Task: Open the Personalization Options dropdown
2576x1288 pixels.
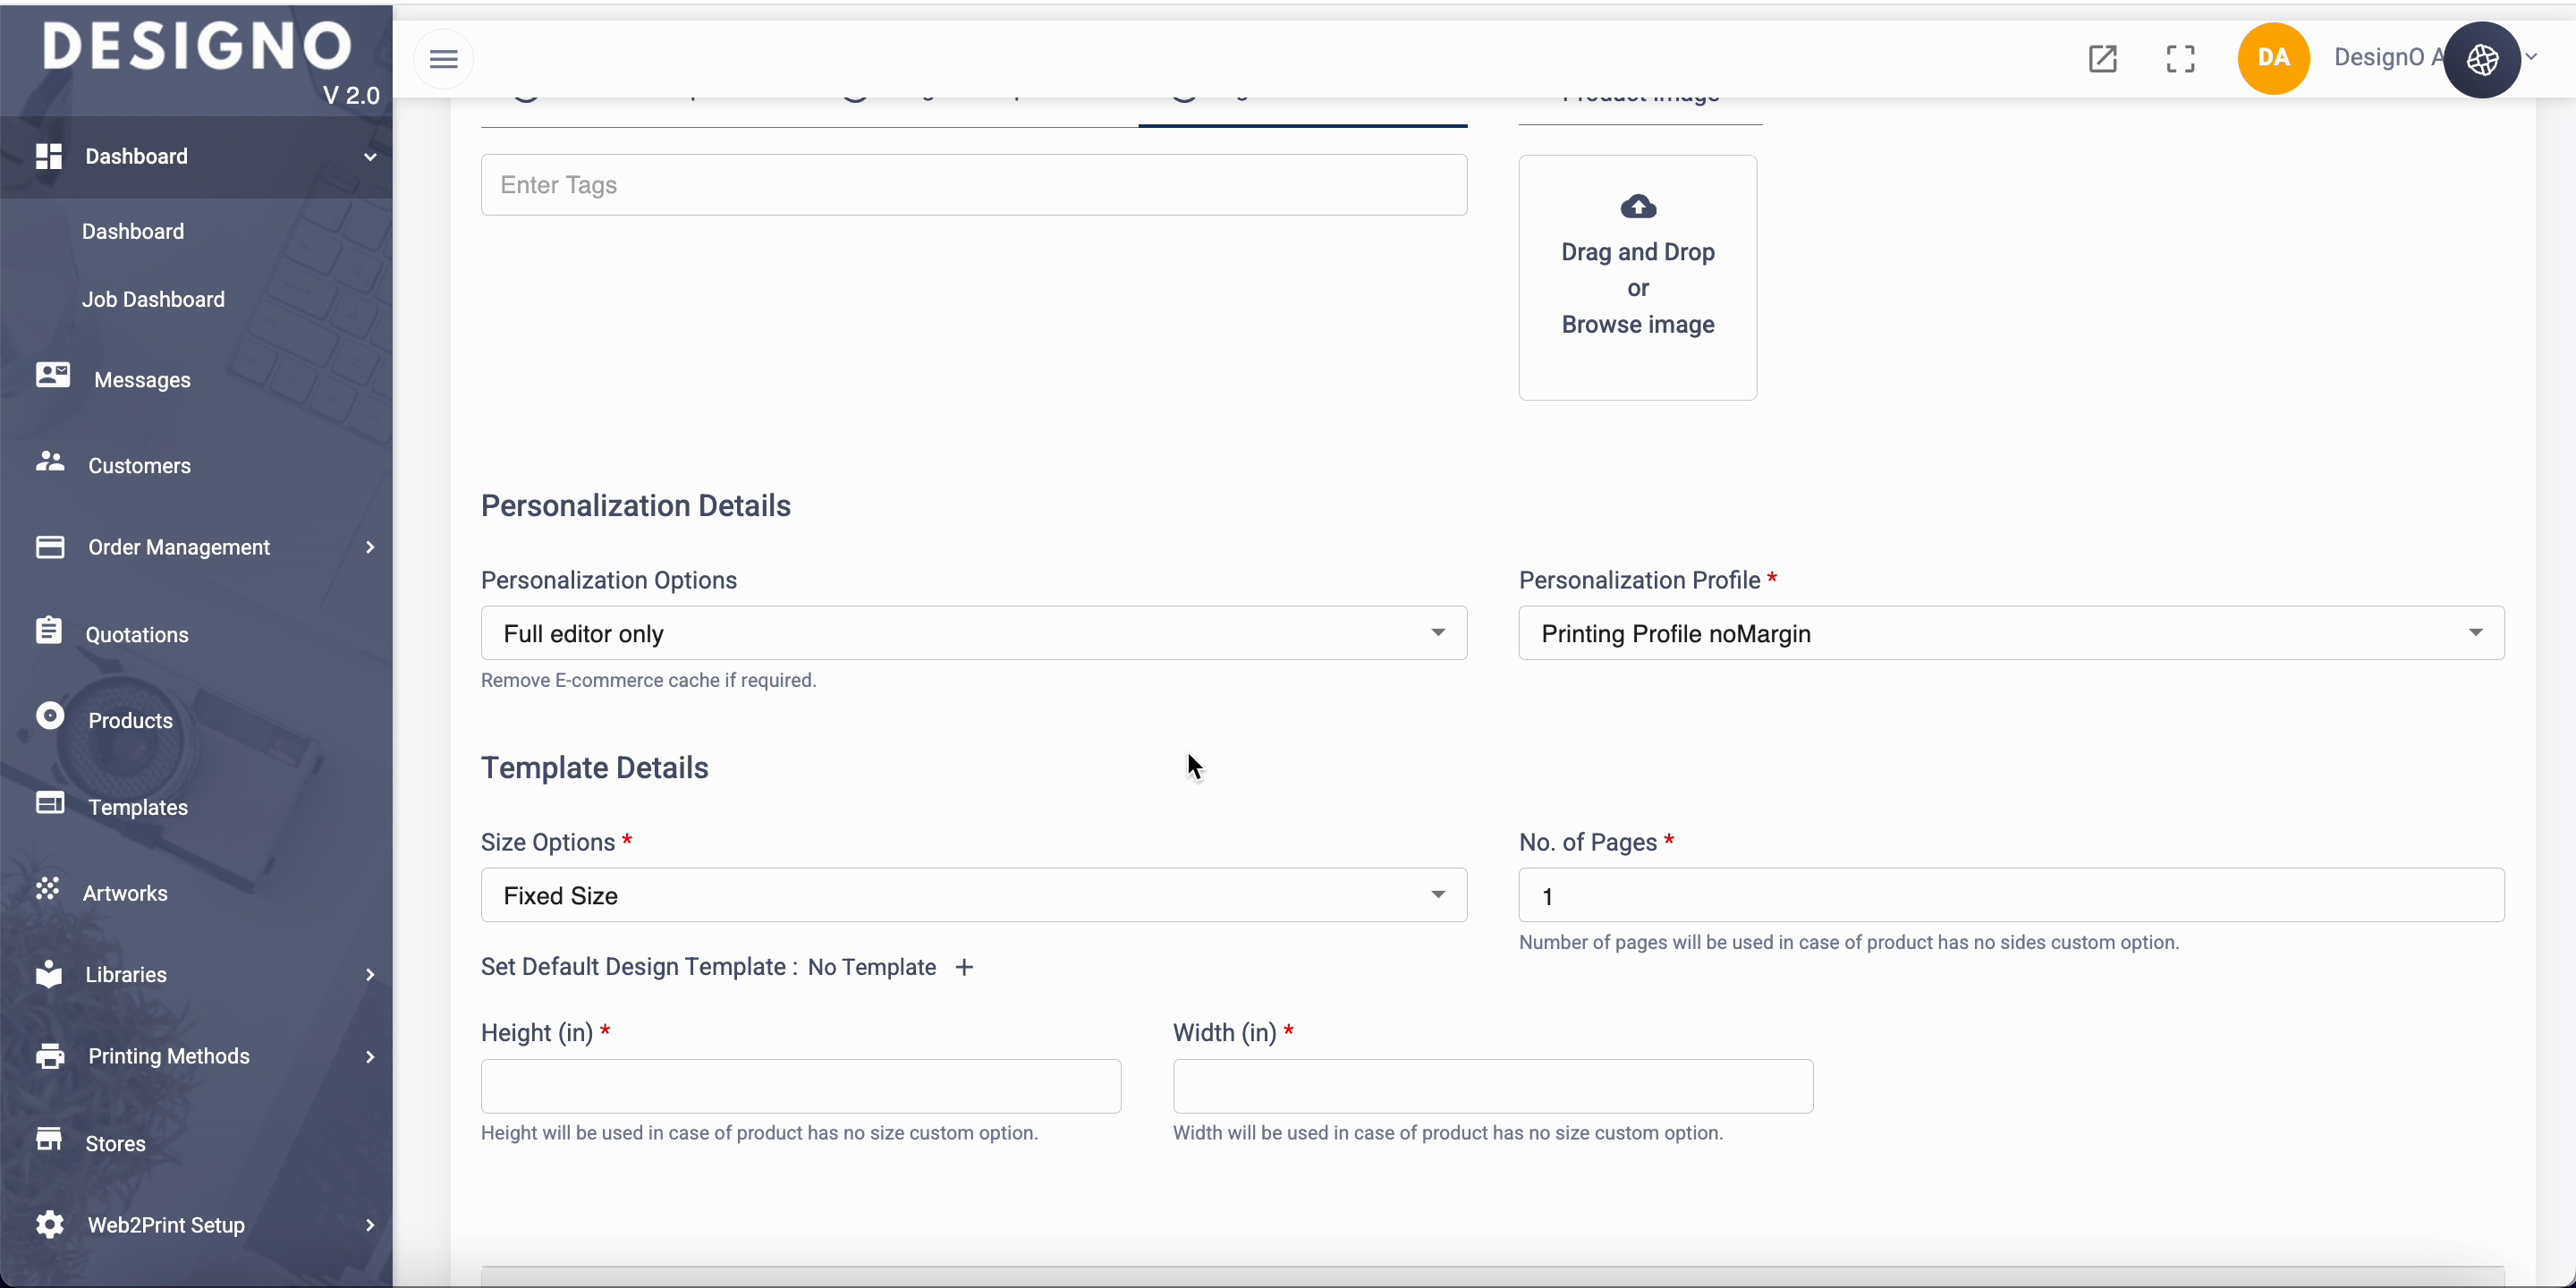Action: coord(973,633)
